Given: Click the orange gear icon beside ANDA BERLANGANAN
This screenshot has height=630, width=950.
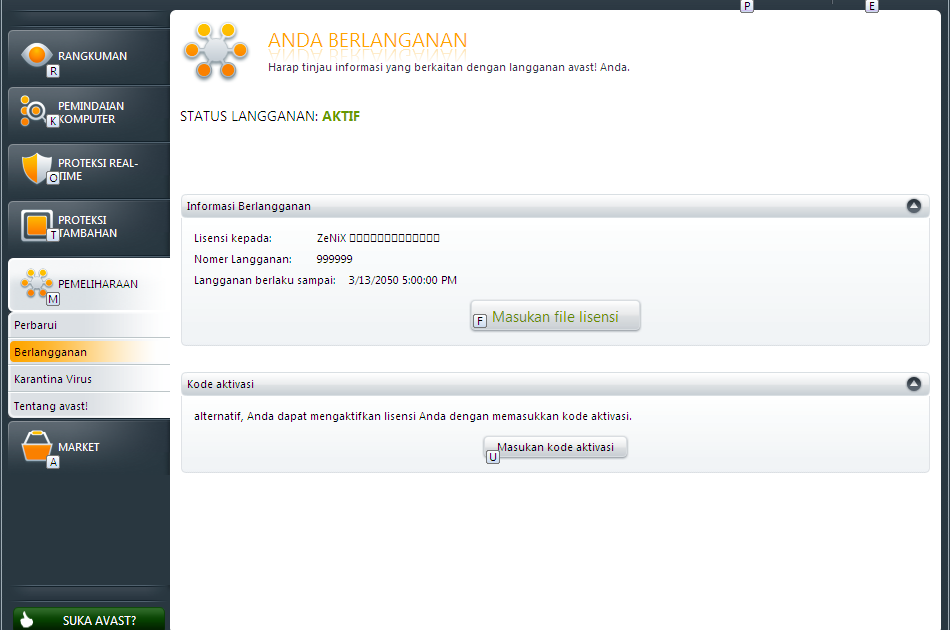Looking at the screenshot, I should click(215, 51).
